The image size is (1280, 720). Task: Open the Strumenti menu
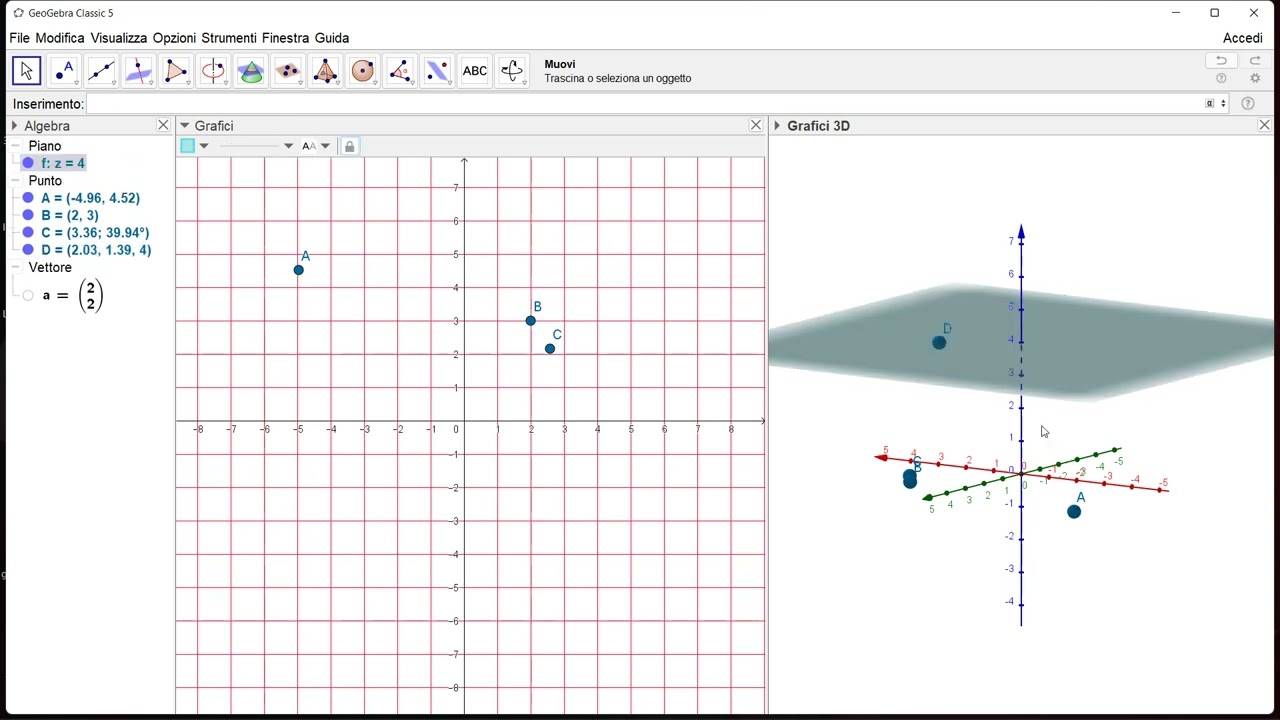(x=229, y=38)
